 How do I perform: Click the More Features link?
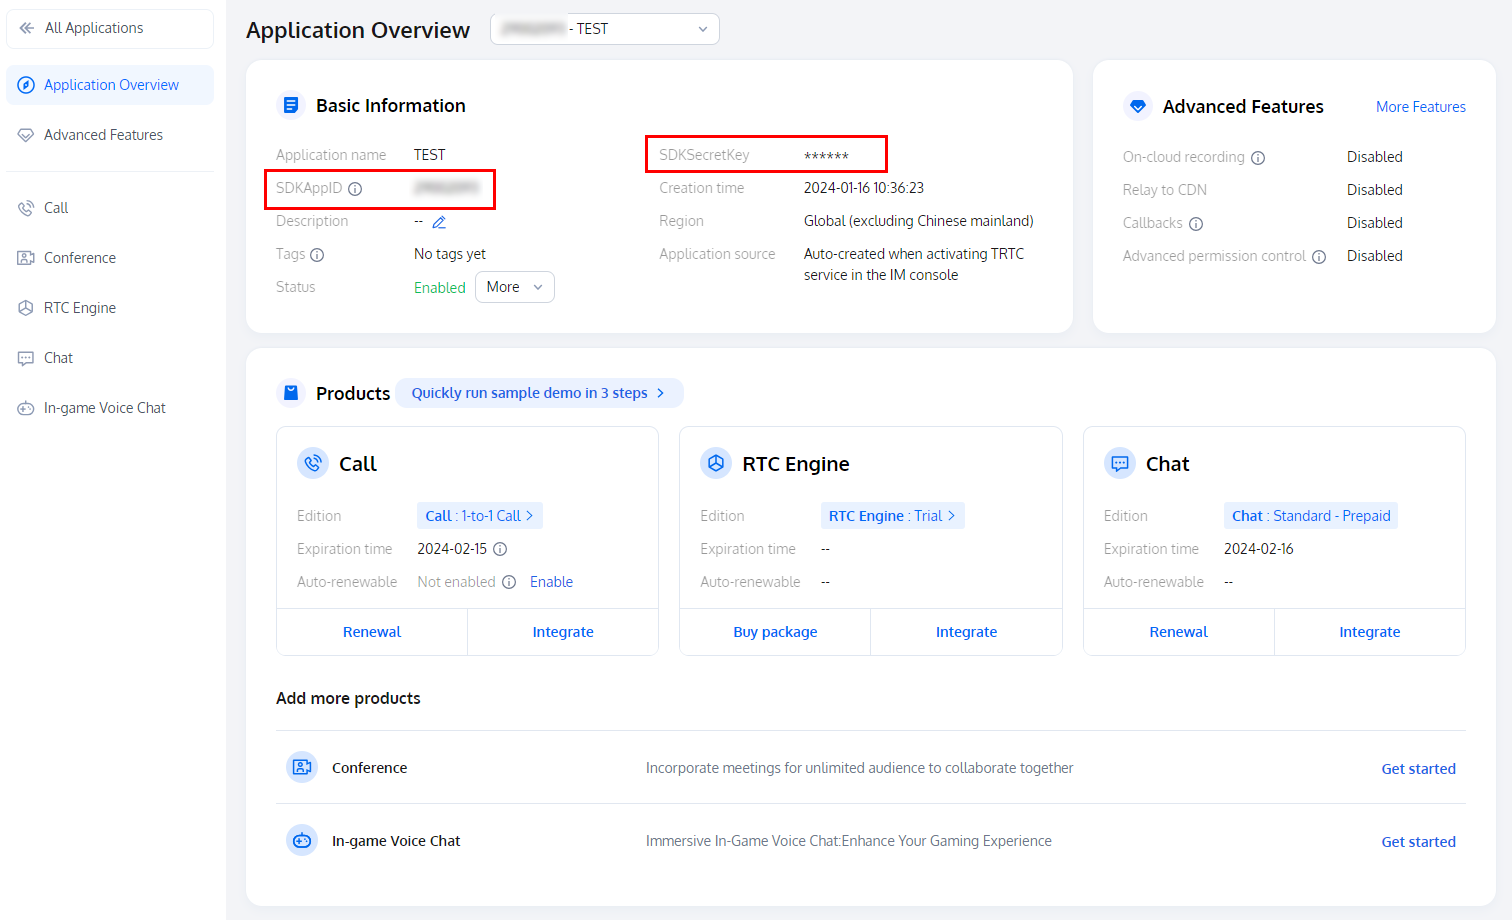[x=1420, y=107]
